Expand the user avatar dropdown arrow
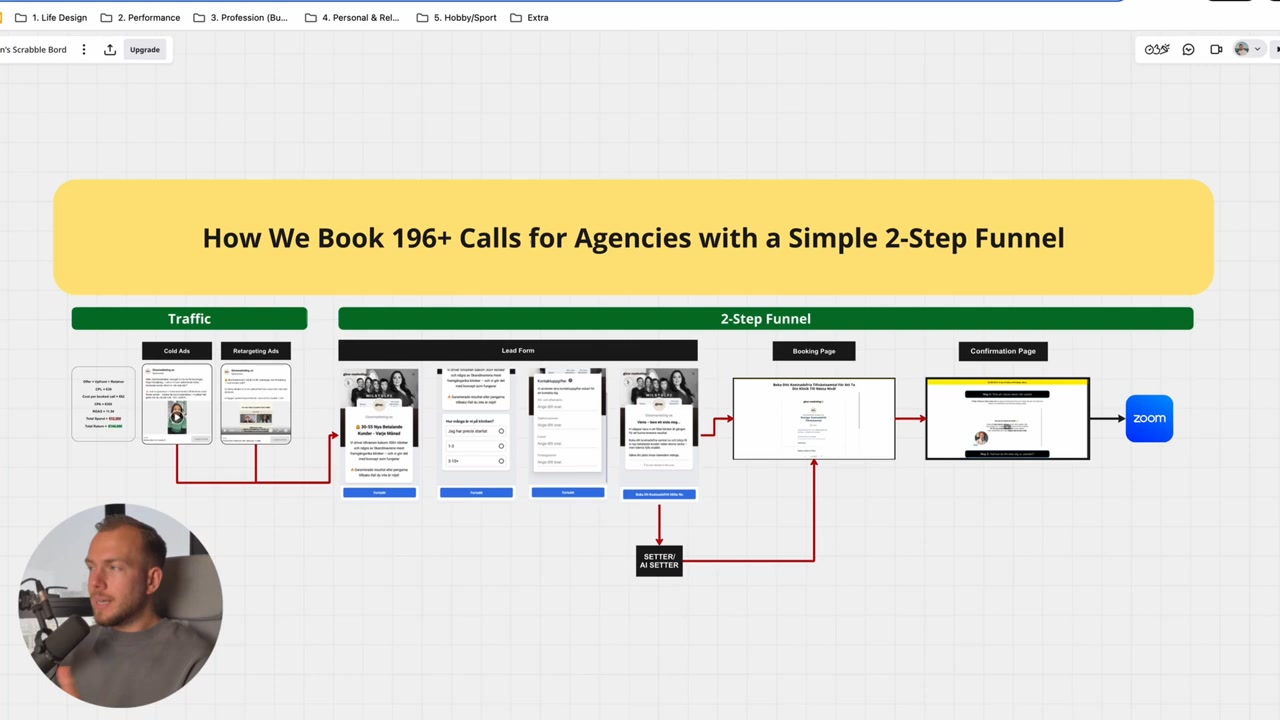The image size is (1280, 720). [1257, 49]
